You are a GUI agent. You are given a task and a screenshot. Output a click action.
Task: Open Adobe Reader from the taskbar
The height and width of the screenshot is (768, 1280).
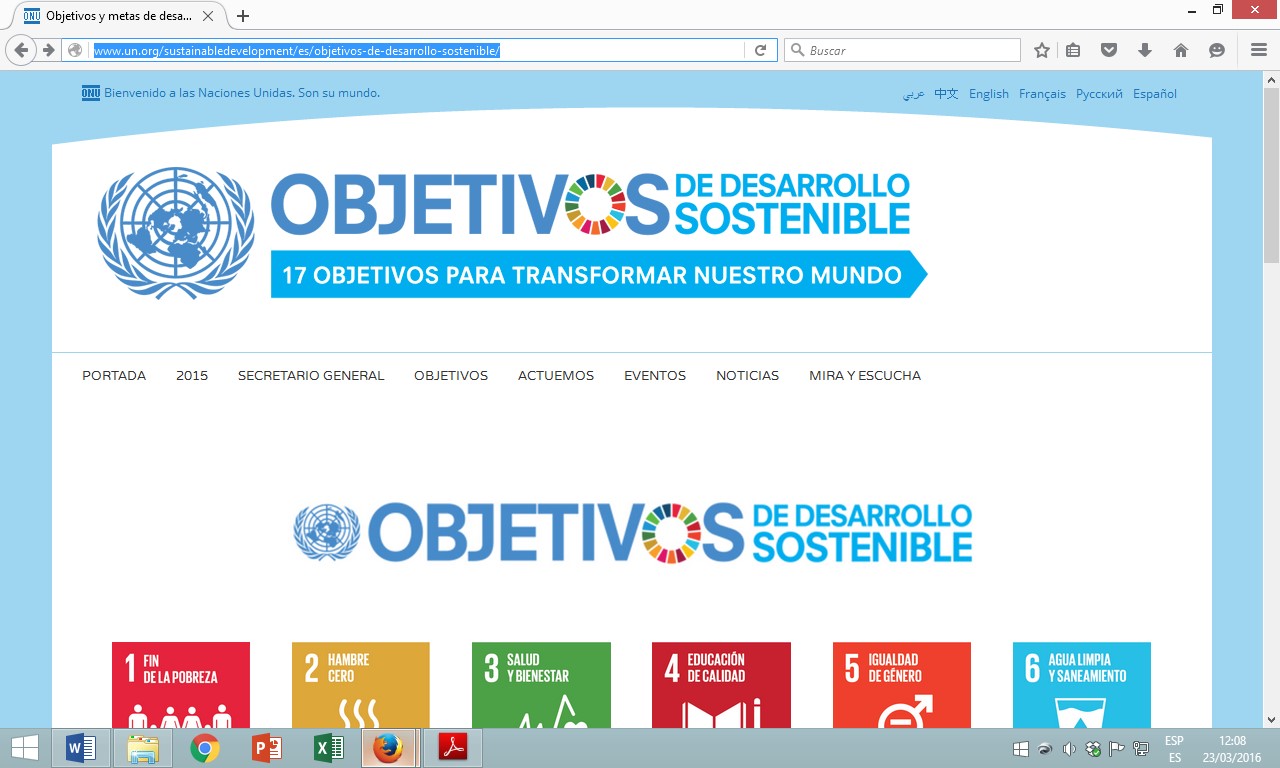click(452, 748)
